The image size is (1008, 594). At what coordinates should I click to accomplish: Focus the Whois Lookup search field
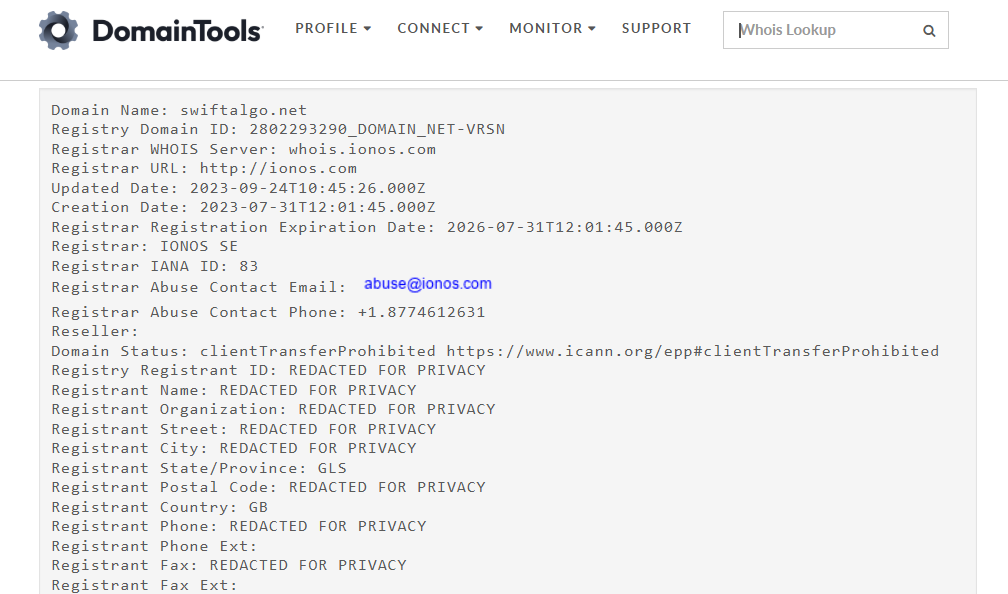coord(826,30)
